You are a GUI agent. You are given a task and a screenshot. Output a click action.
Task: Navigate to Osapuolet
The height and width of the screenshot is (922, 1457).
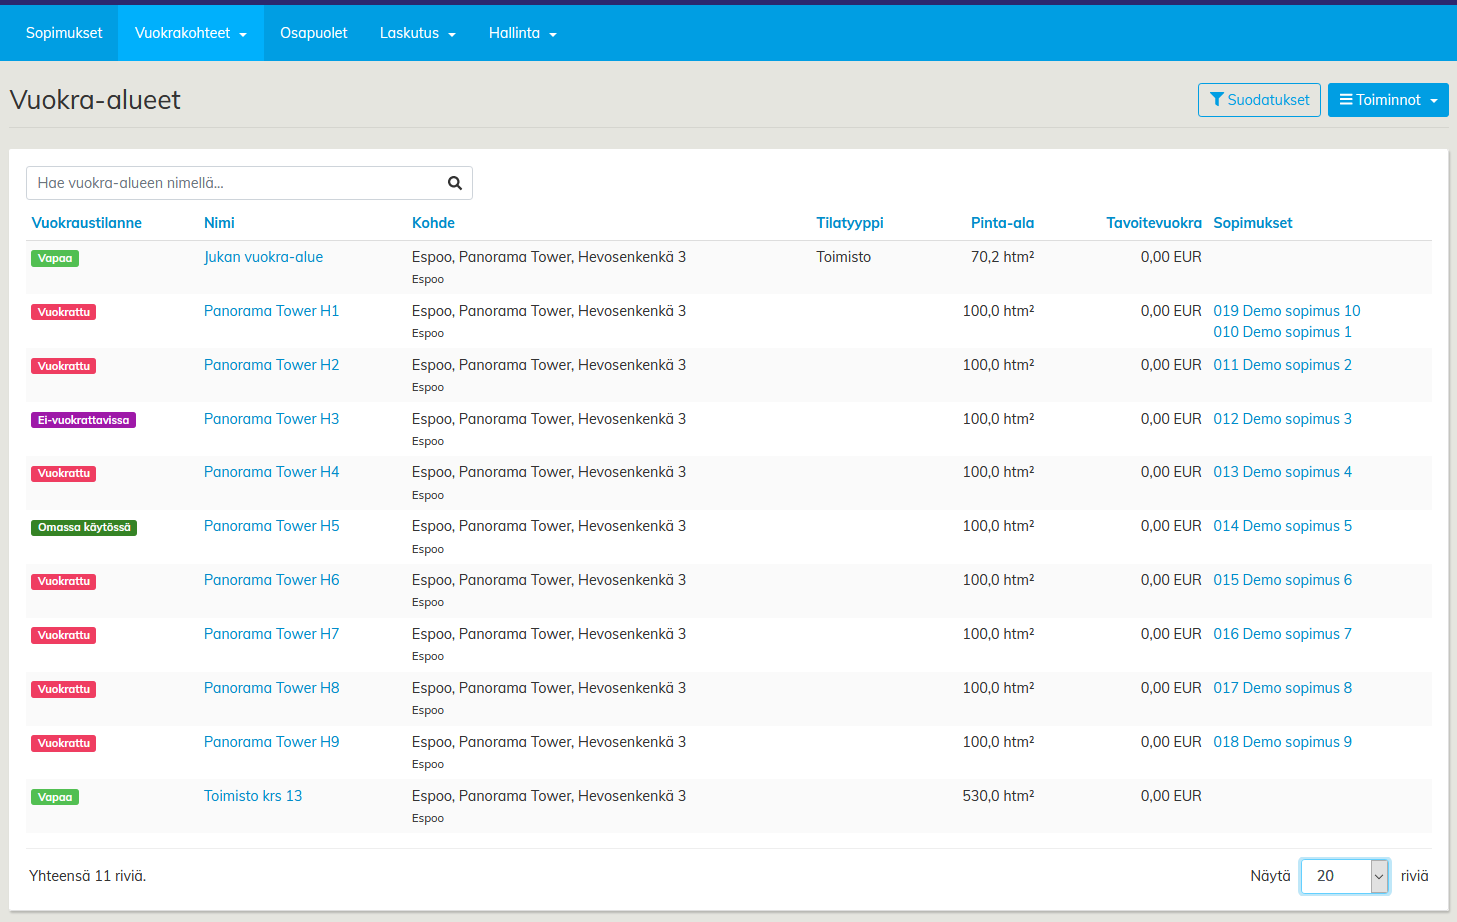[x=313, y=33]
